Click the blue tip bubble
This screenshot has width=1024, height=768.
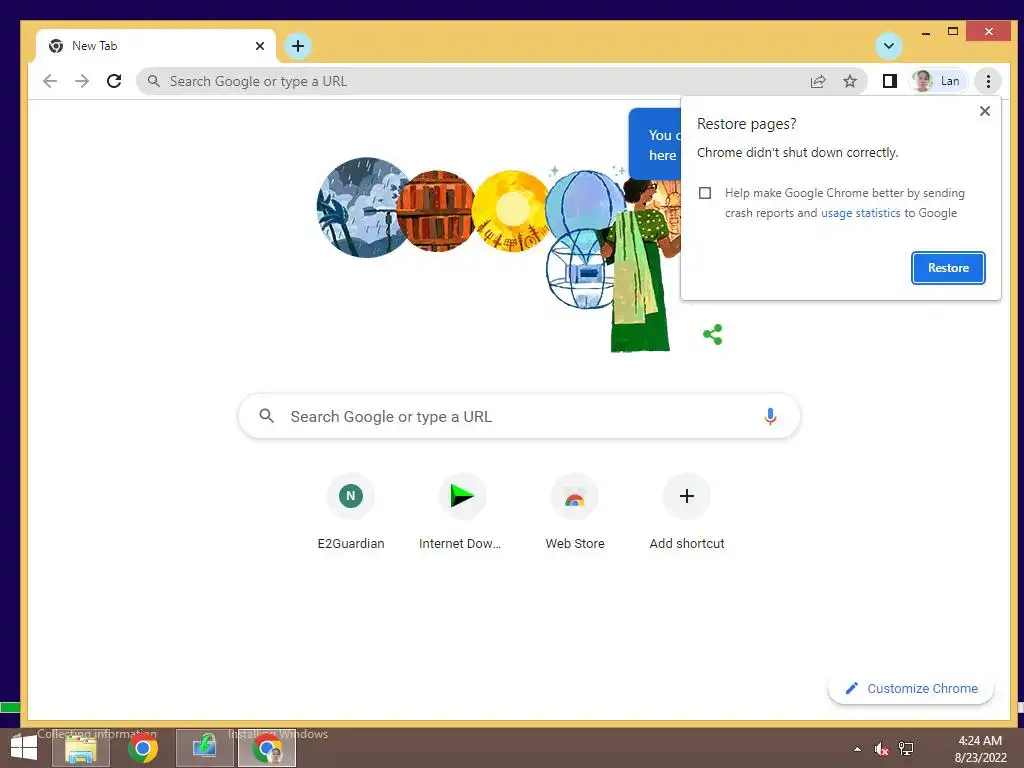pyautogui.click(x=655, y=144)
